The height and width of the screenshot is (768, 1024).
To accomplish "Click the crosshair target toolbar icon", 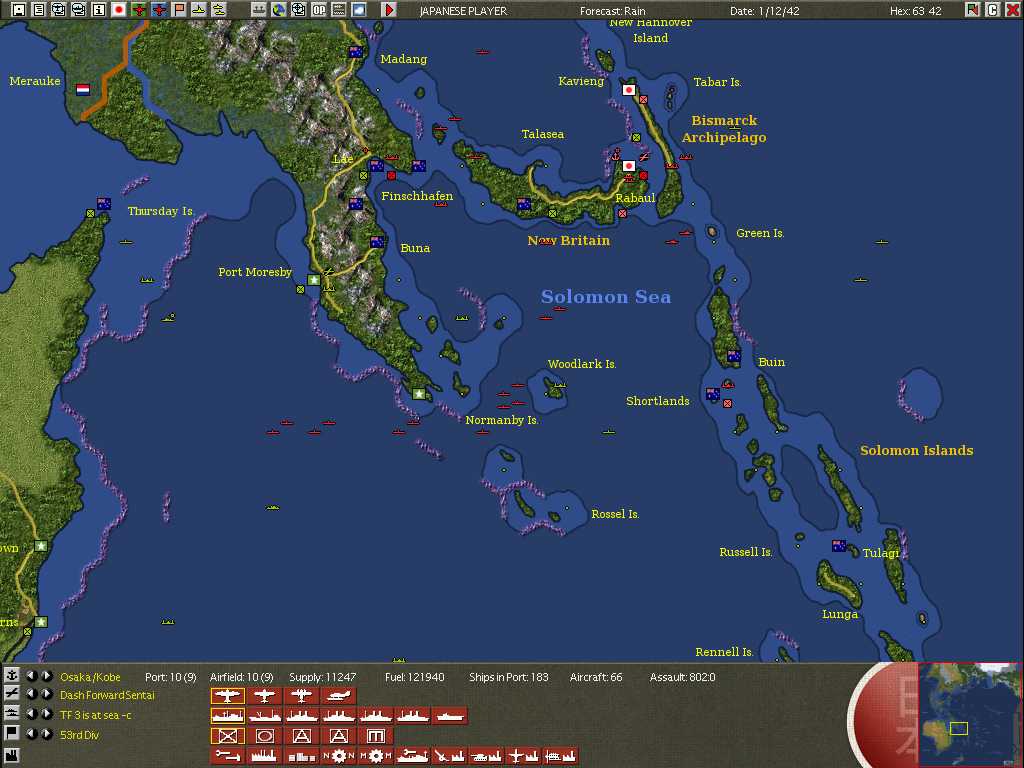I will [x=298, y=10].
